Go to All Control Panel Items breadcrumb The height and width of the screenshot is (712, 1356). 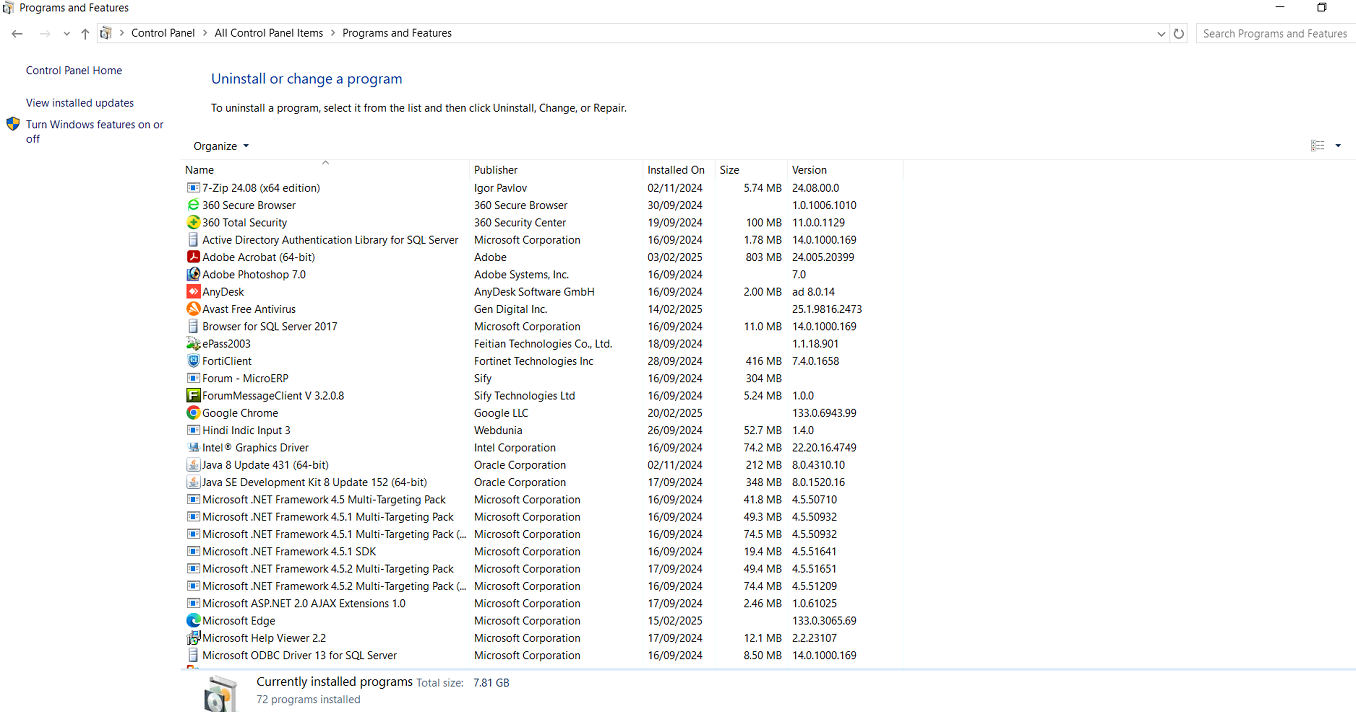269,33
